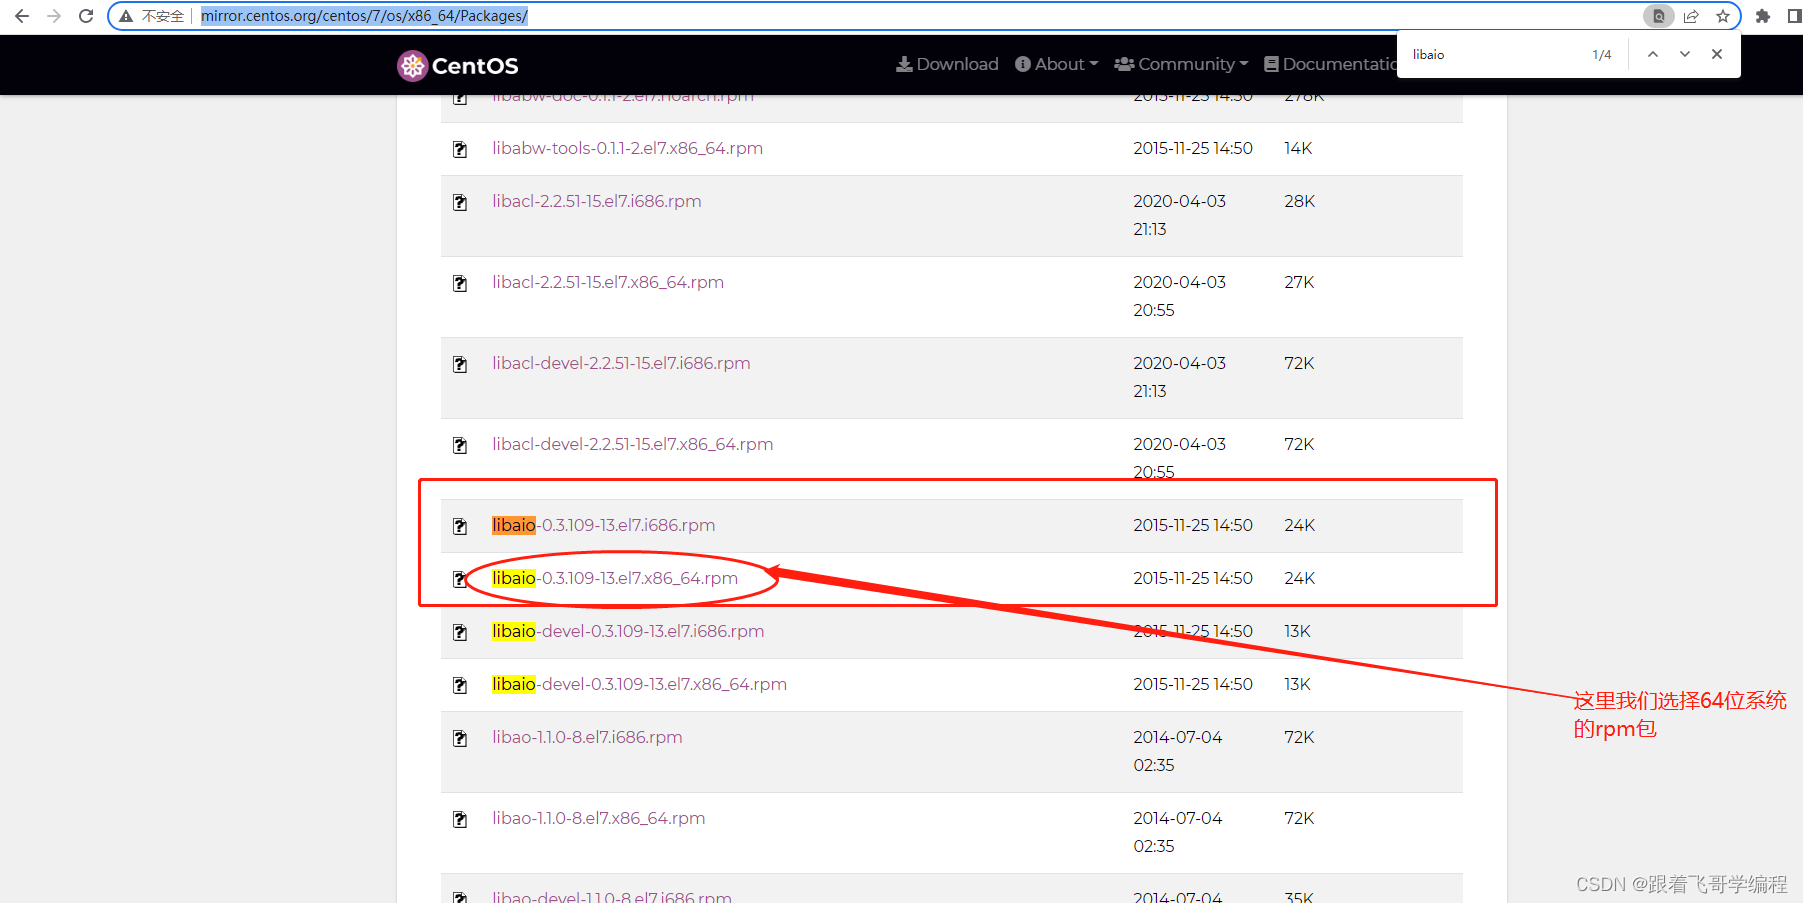Image resolution: width=1803 pixels, height=903 pixels.
Task: Click file icon beside libao x86_64 rpm
Action: pos(460,819)
